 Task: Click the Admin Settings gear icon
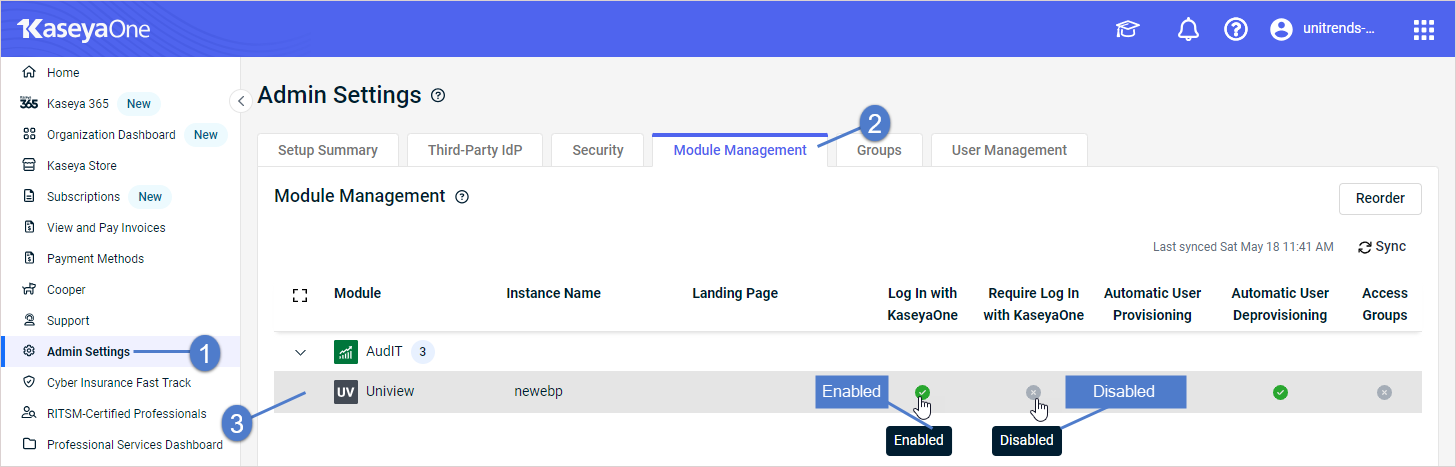click(x=29, y=351)
